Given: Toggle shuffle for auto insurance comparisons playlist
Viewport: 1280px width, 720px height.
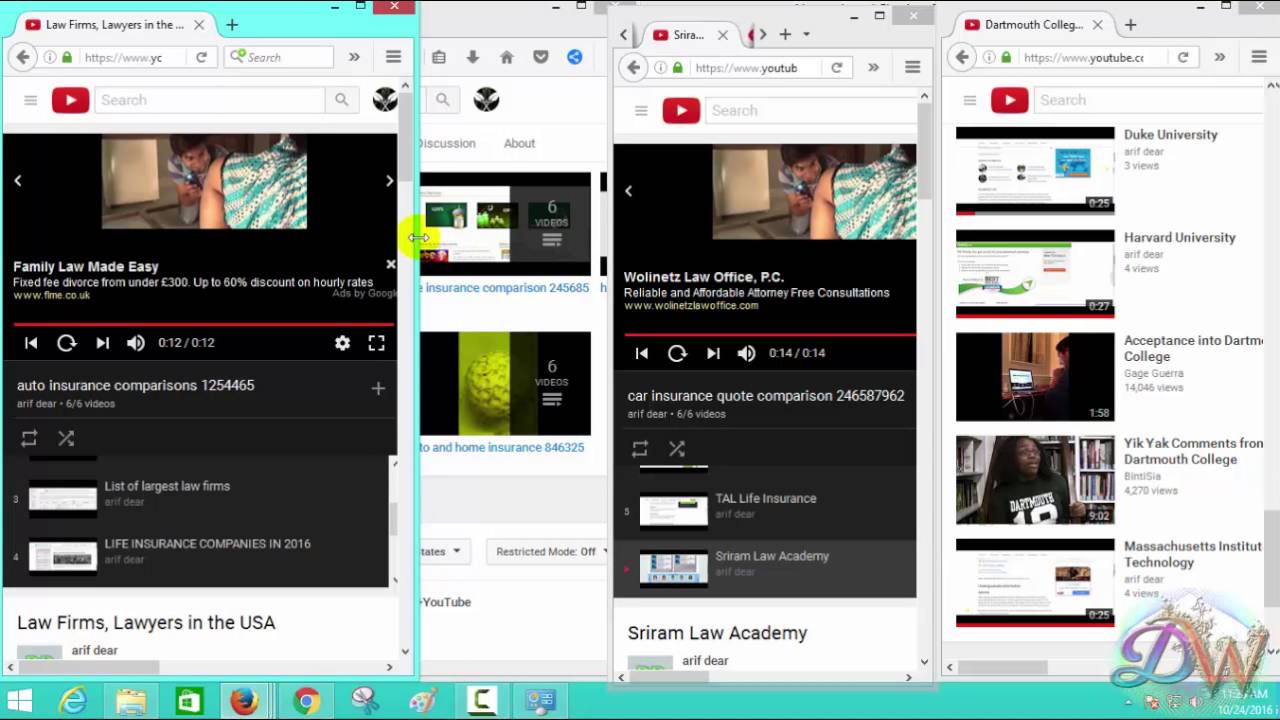Looking at the screenshot, I should point(66,438).
